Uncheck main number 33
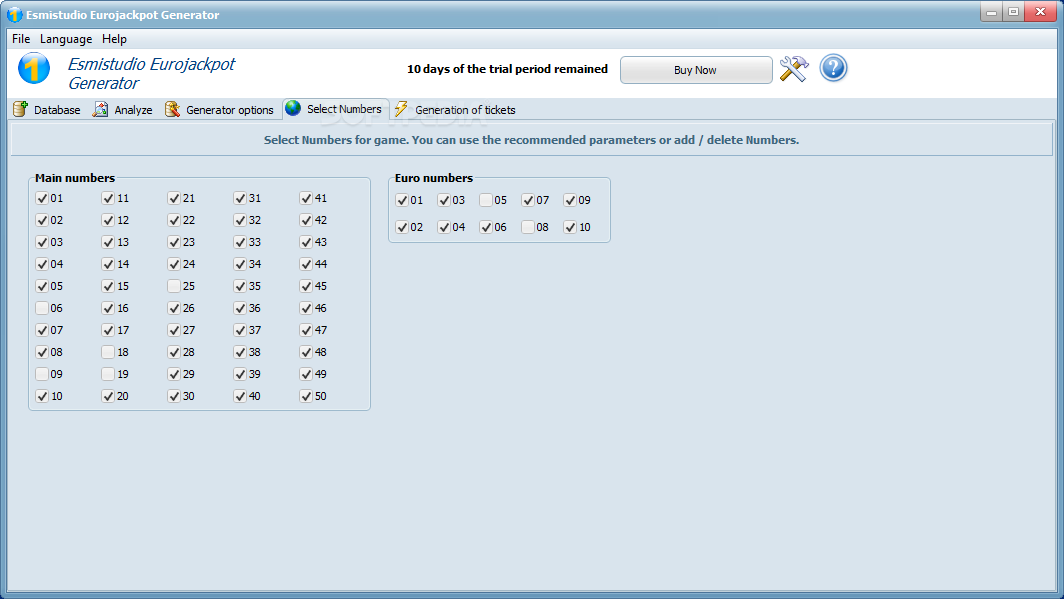 240,242
